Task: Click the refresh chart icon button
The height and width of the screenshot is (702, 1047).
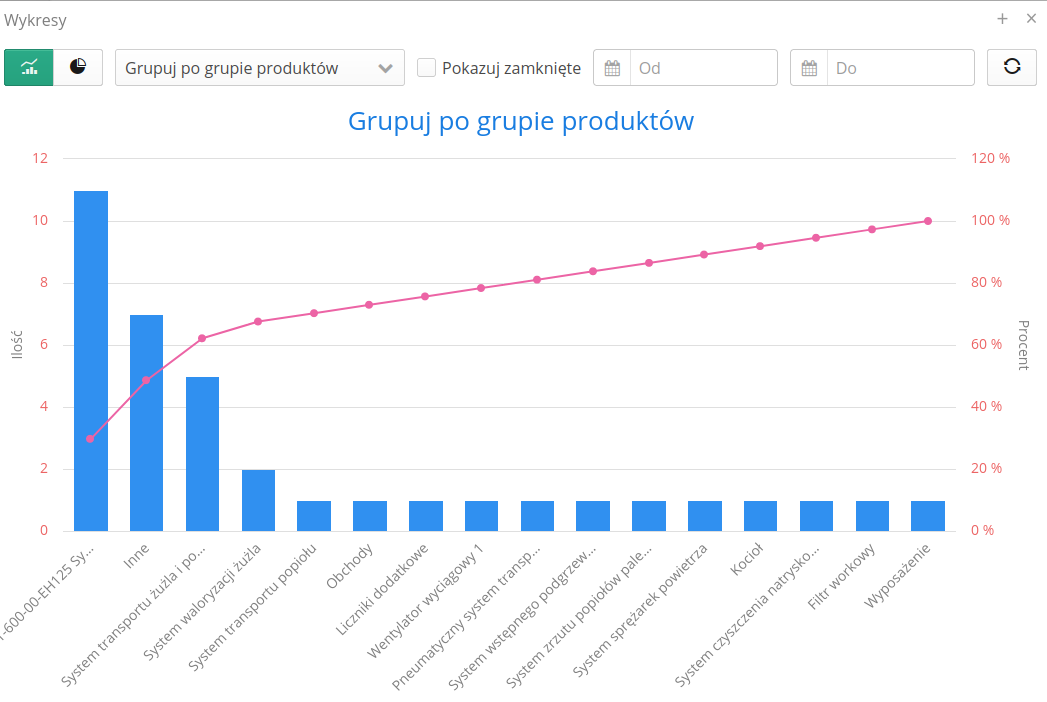Action: [1012, 68]
